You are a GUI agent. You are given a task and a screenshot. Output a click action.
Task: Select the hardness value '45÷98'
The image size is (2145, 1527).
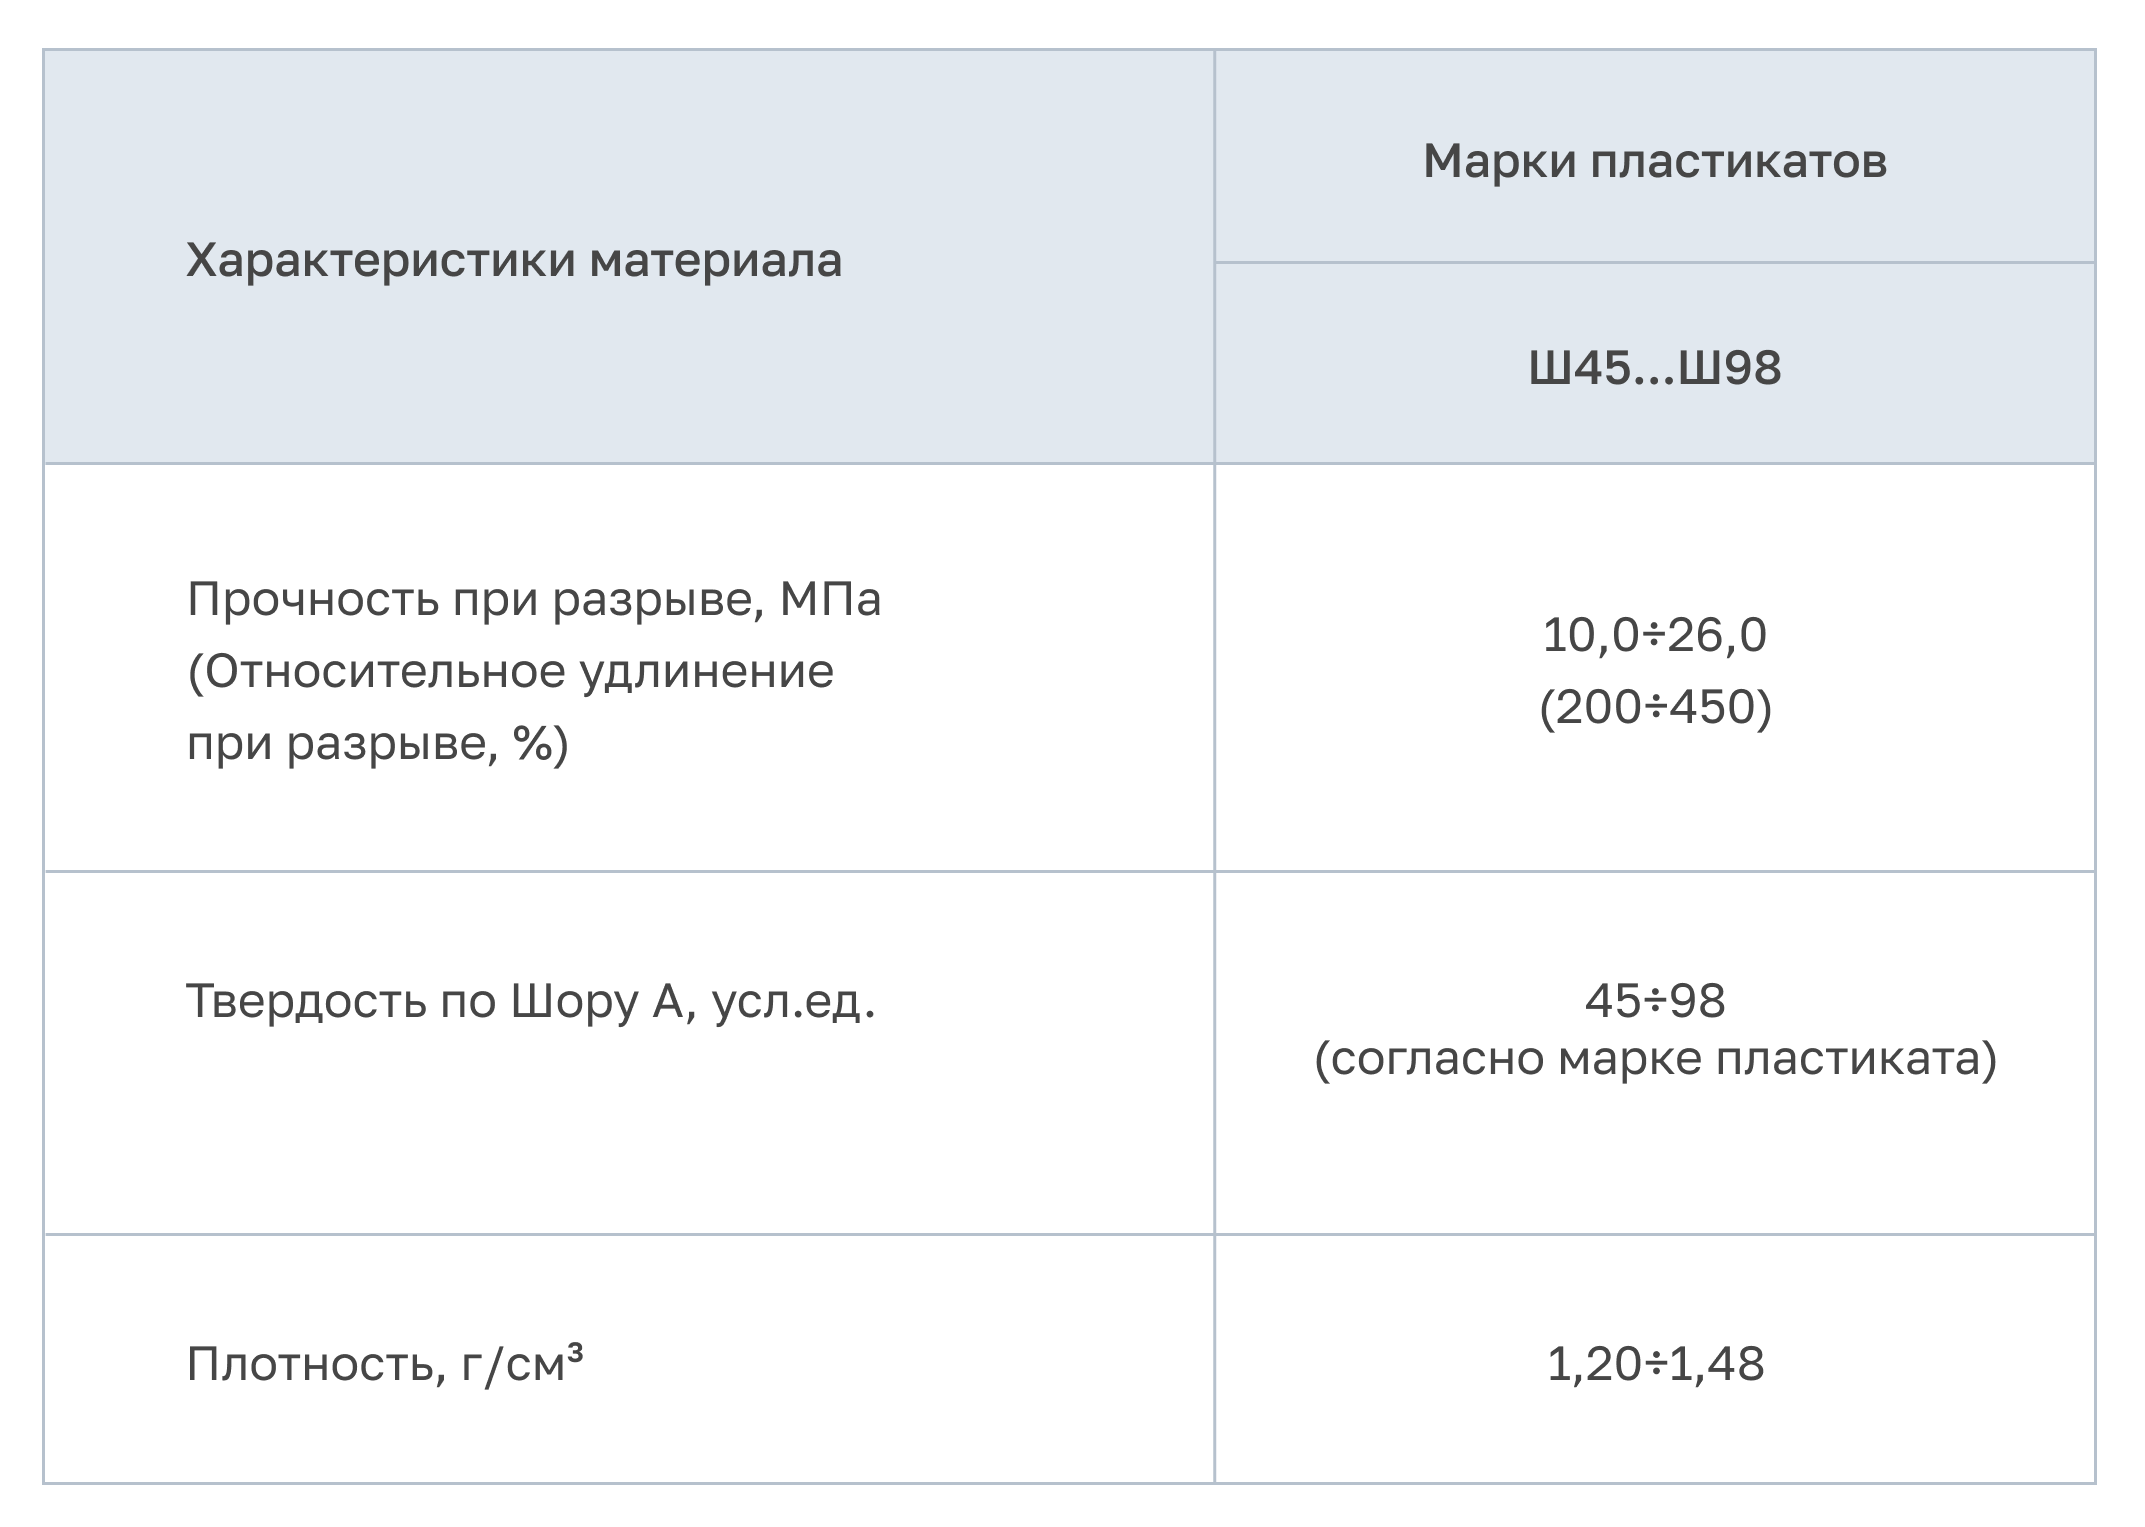tap(1654, 1000)
